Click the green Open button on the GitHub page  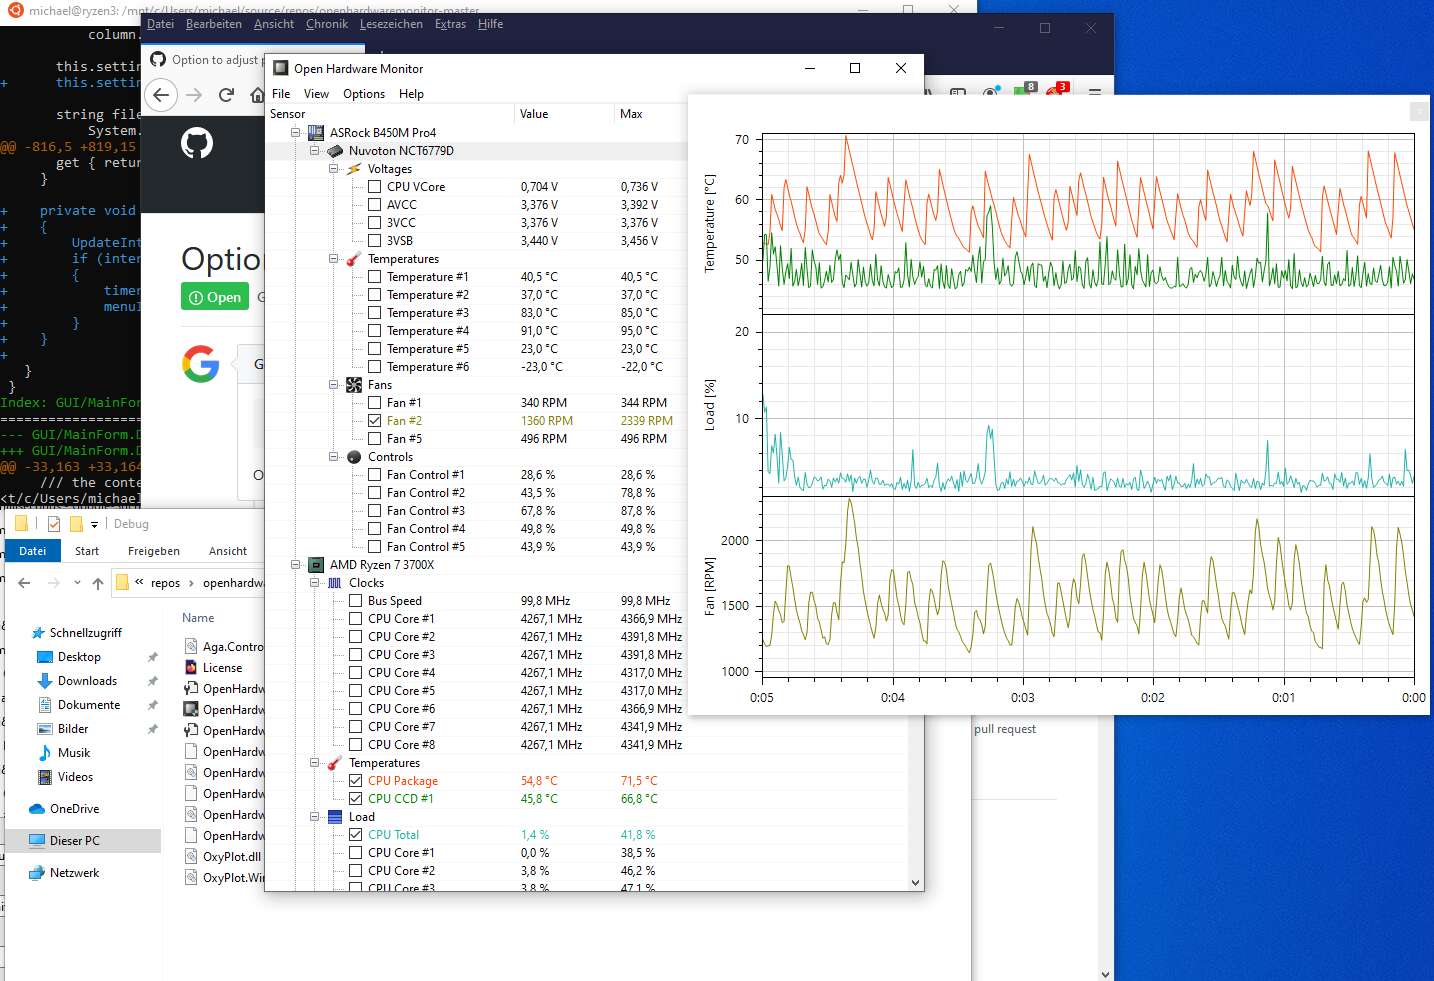click(x=214, y=296)
